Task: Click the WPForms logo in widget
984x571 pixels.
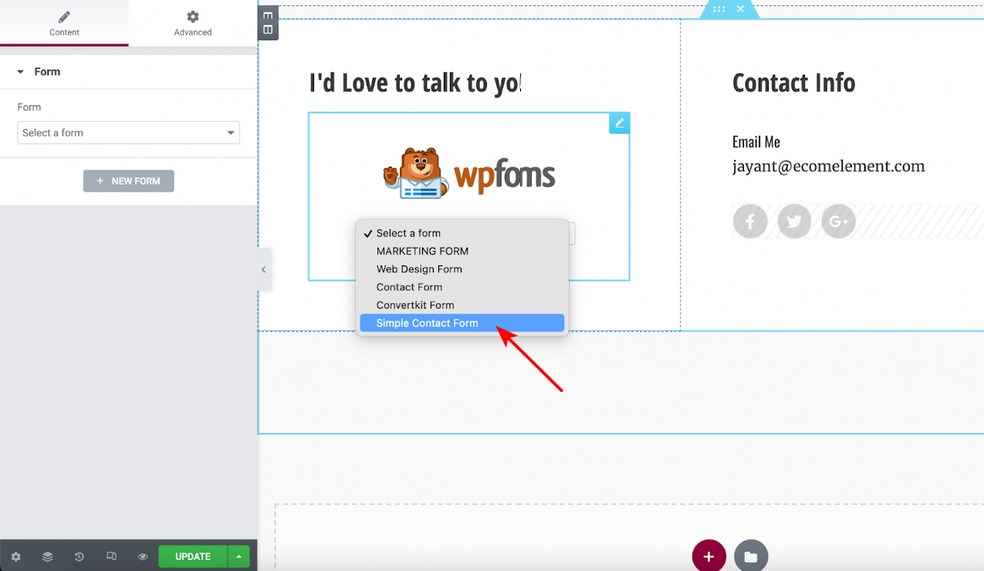Action: [x=469, y=174]
